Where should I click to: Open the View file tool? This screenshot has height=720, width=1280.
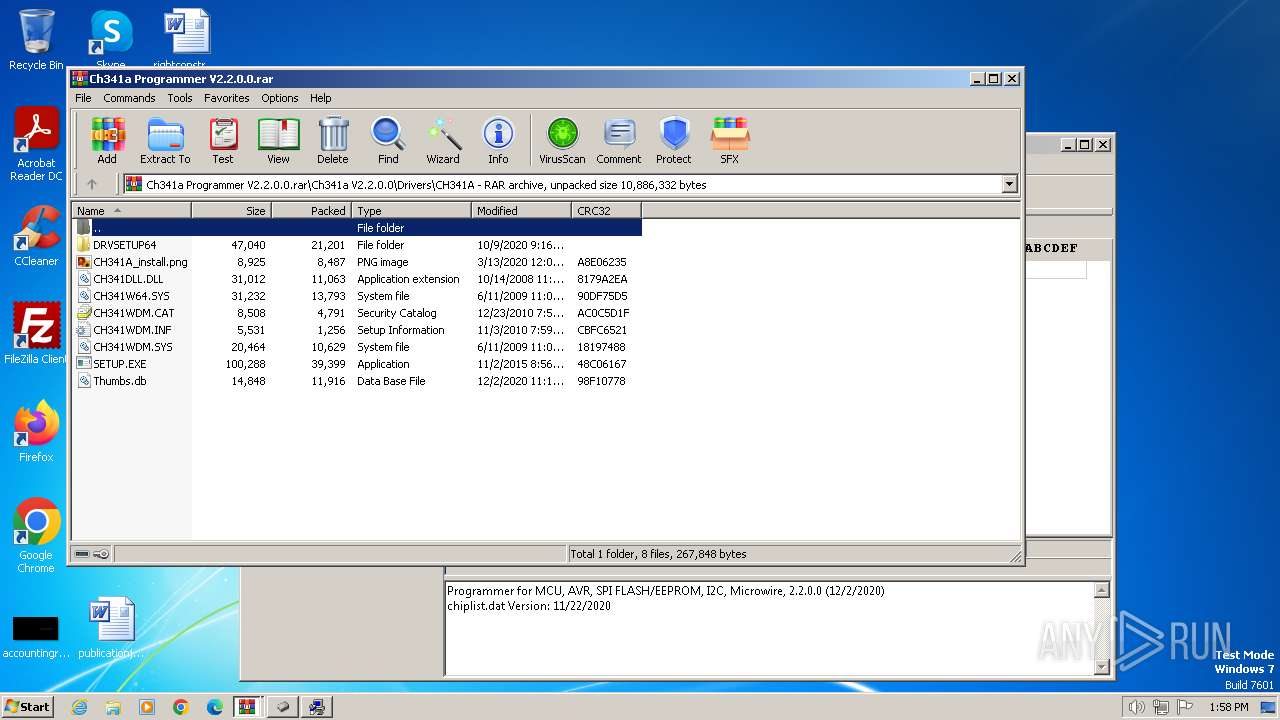tap(278, 141)
